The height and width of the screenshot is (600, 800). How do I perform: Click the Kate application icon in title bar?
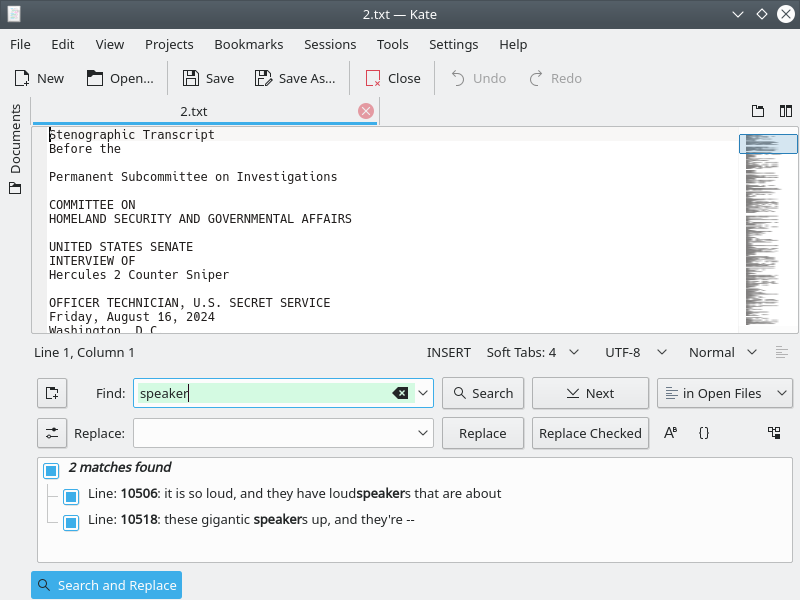pyautogui.click(x=14, y=14)
